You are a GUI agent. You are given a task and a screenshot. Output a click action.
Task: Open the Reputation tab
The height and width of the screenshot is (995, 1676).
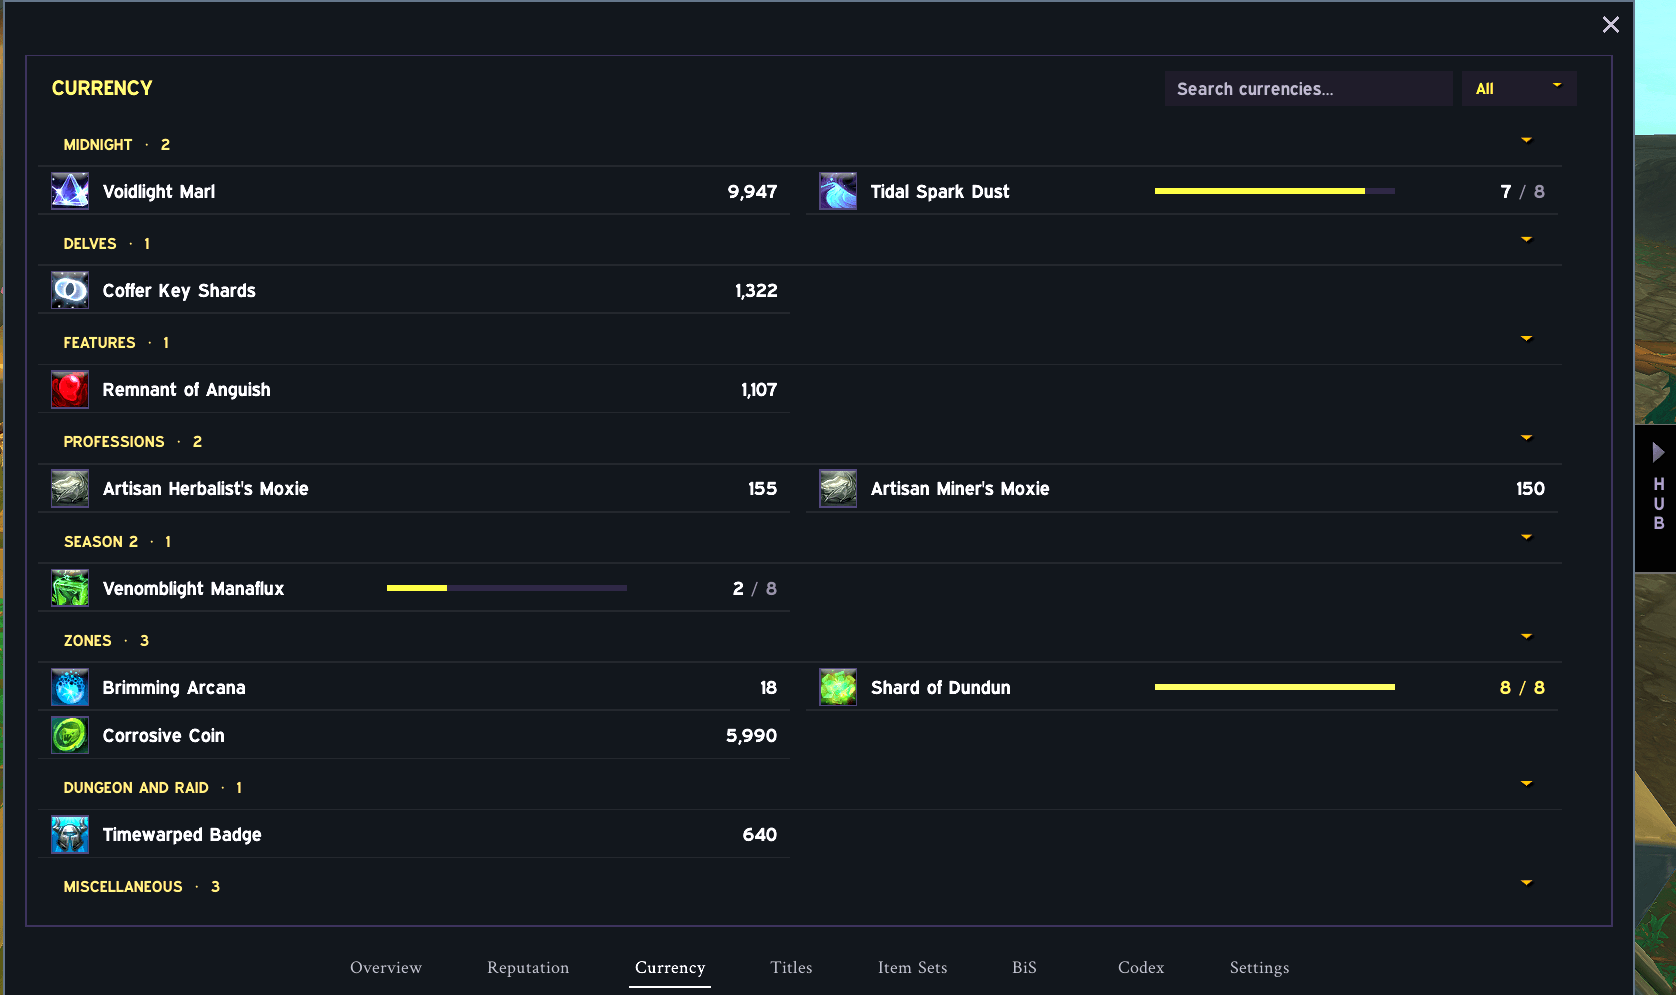[528, 967]
